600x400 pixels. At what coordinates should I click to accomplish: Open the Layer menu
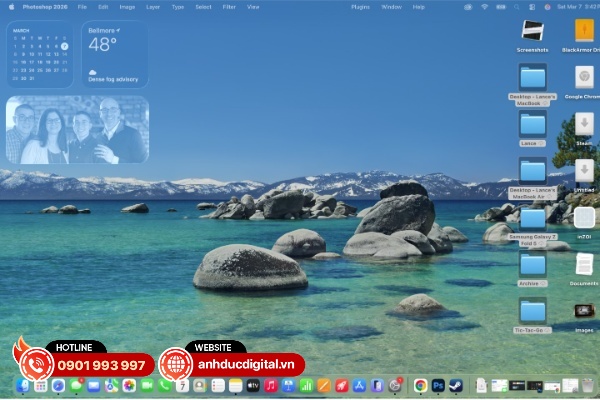(x=153, y=7)
